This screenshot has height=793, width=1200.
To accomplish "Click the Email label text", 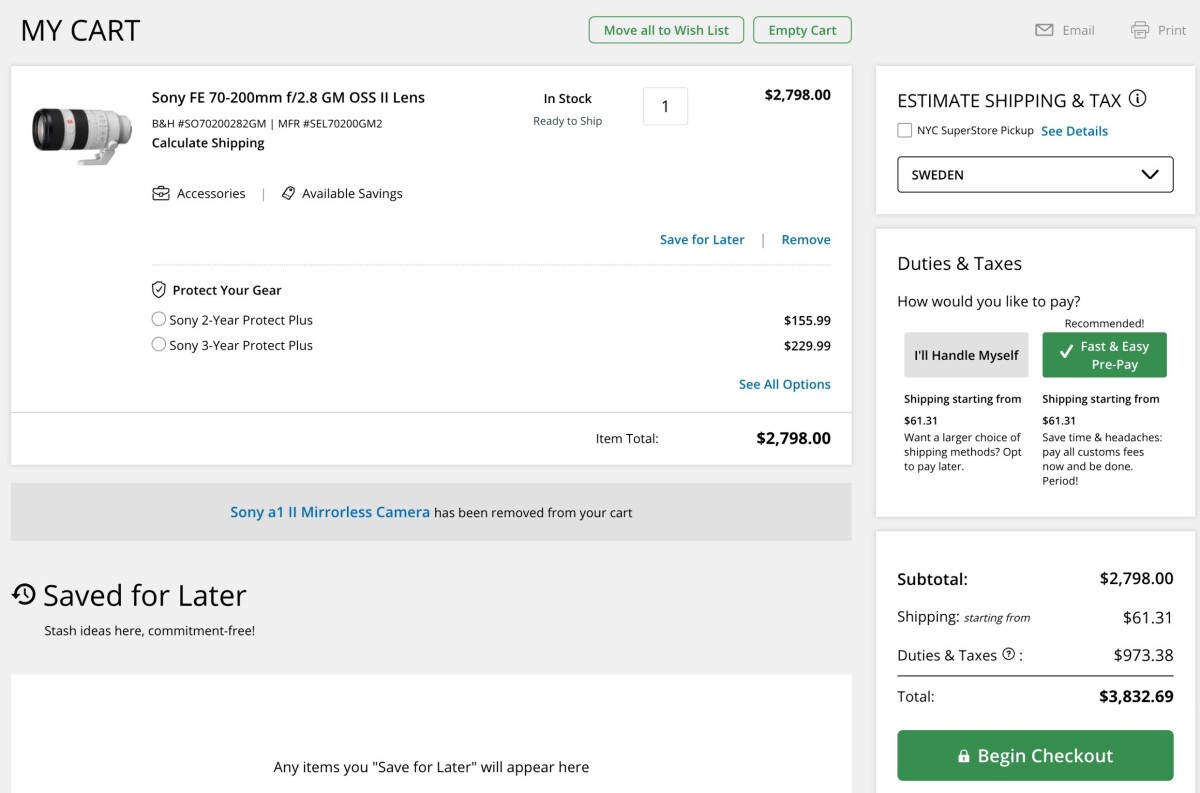I will click(1078, 30).
